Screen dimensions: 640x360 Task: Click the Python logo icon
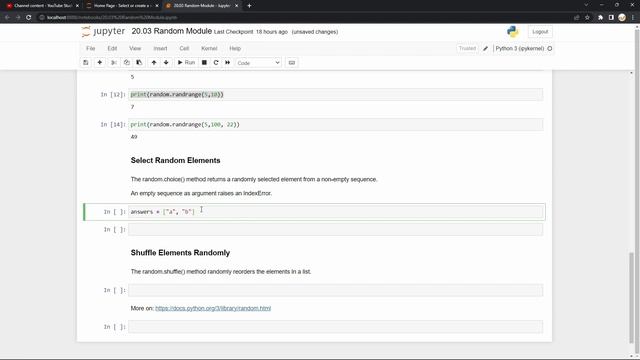point(513,31)
